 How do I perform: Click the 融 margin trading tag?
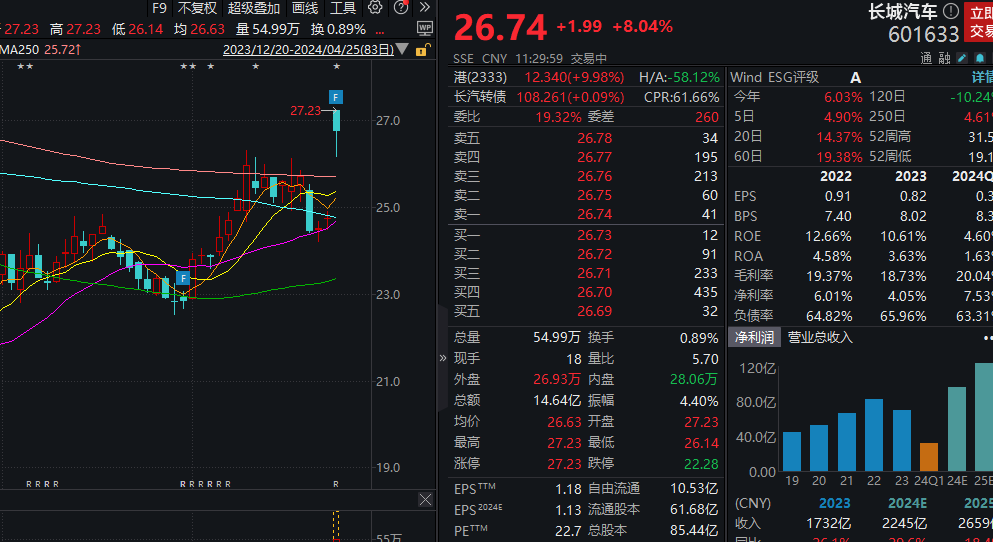[944, 58]
